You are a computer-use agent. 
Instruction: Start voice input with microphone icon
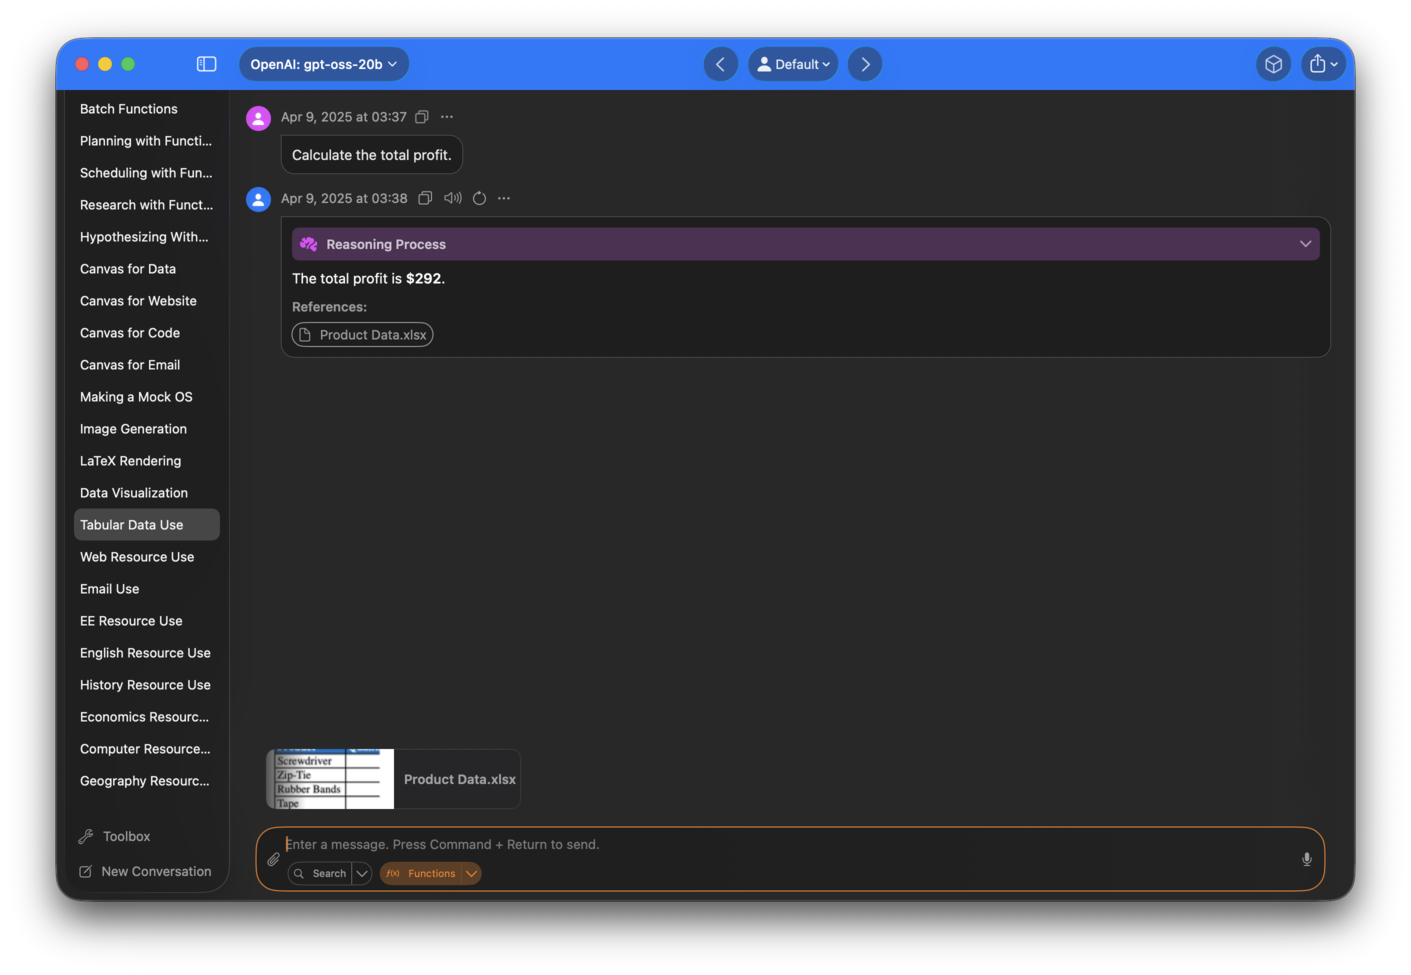coord(1306,859)
